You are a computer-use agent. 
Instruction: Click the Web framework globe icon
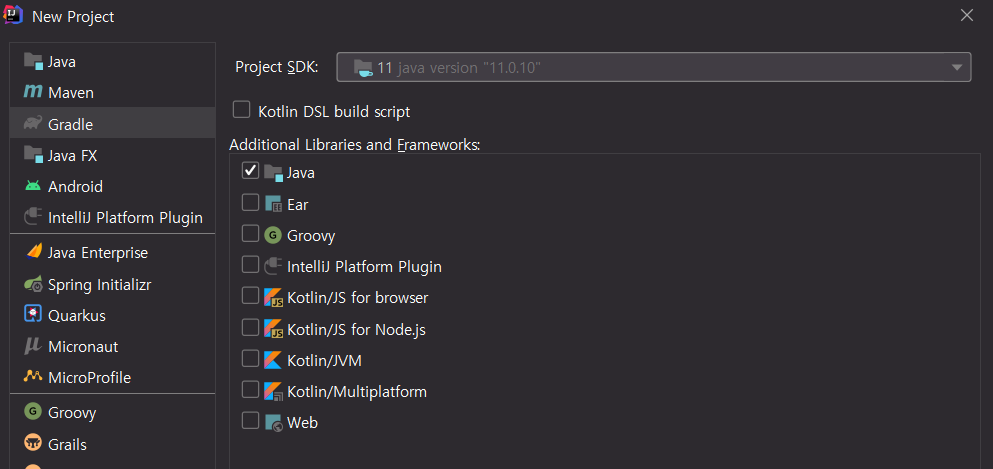click(274, 422)
